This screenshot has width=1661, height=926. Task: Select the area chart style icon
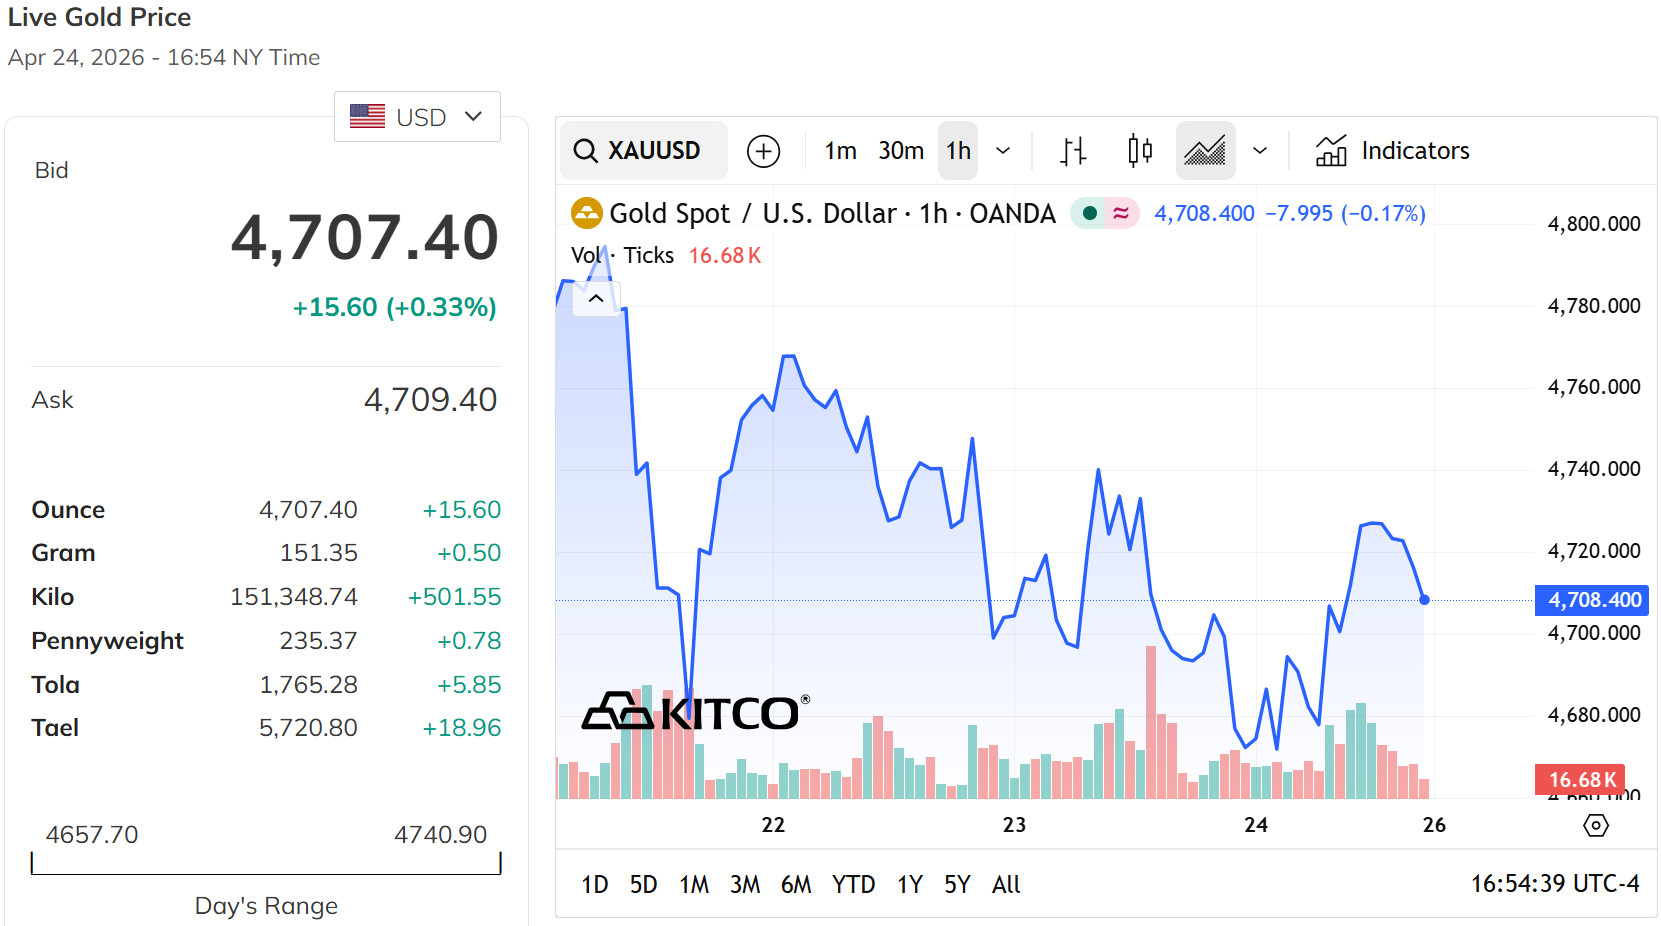1205,151
